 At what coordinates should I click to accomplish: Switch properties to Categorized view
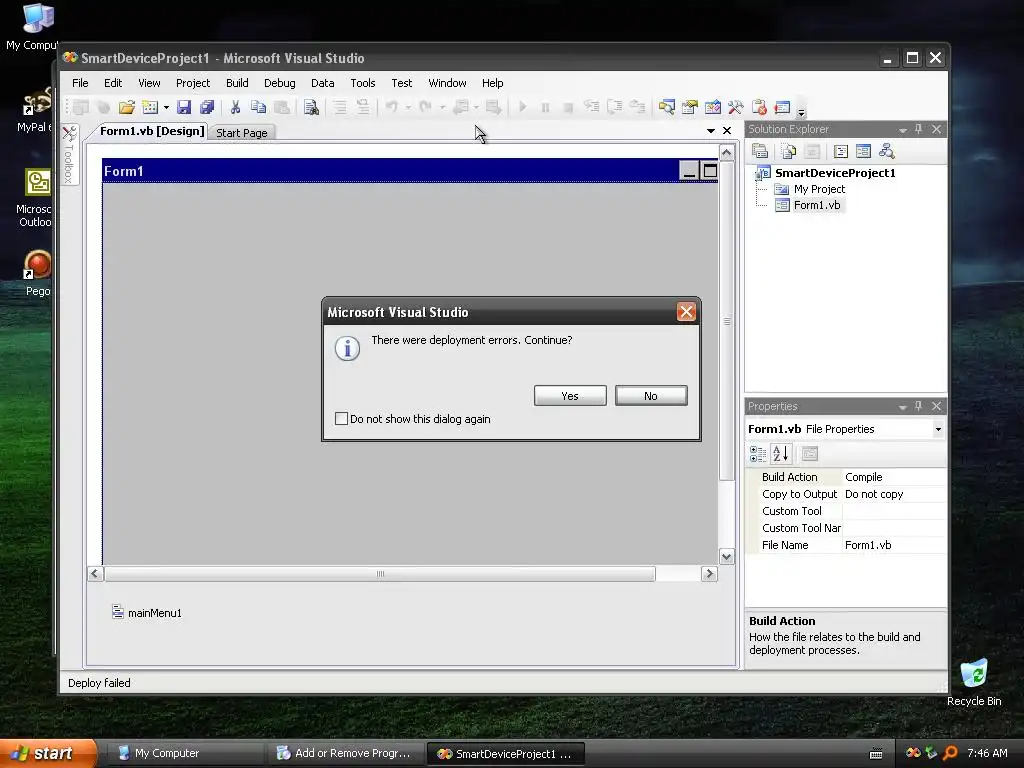pos(758,453)
